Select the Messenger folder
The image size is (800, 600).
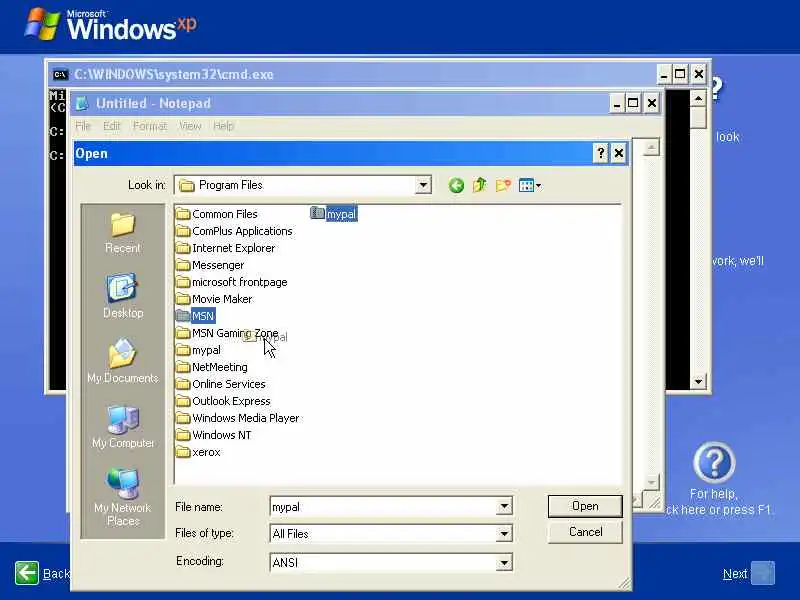pos(210,265)
